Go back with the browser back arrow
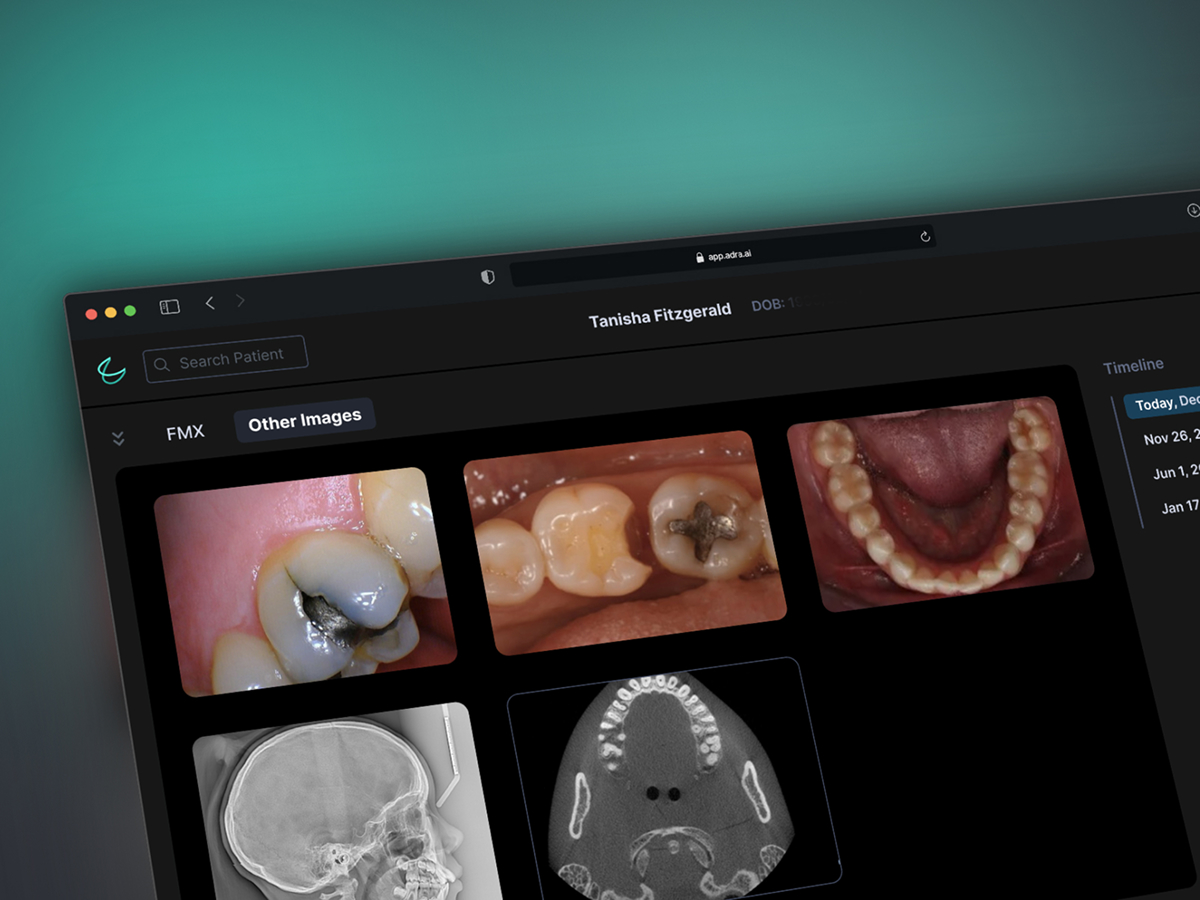The image size is (1200, 900). click(210, 303)
